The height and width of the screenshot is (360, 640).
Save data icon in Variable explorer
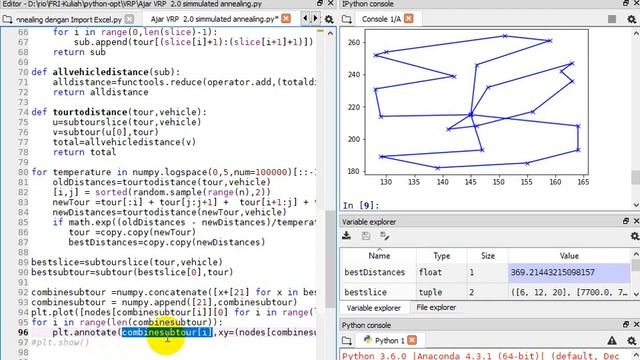pos(366,236)
